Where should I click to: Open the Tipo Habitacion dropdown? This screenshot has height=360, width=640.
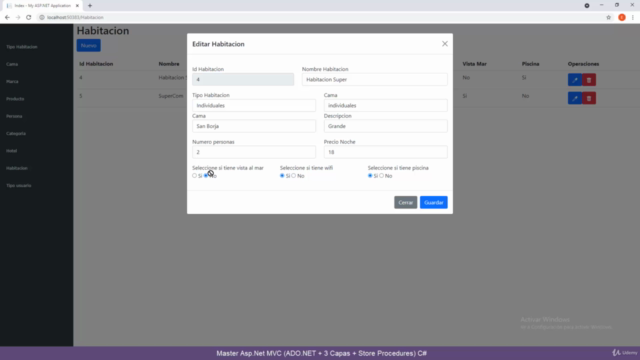[254, 105]
